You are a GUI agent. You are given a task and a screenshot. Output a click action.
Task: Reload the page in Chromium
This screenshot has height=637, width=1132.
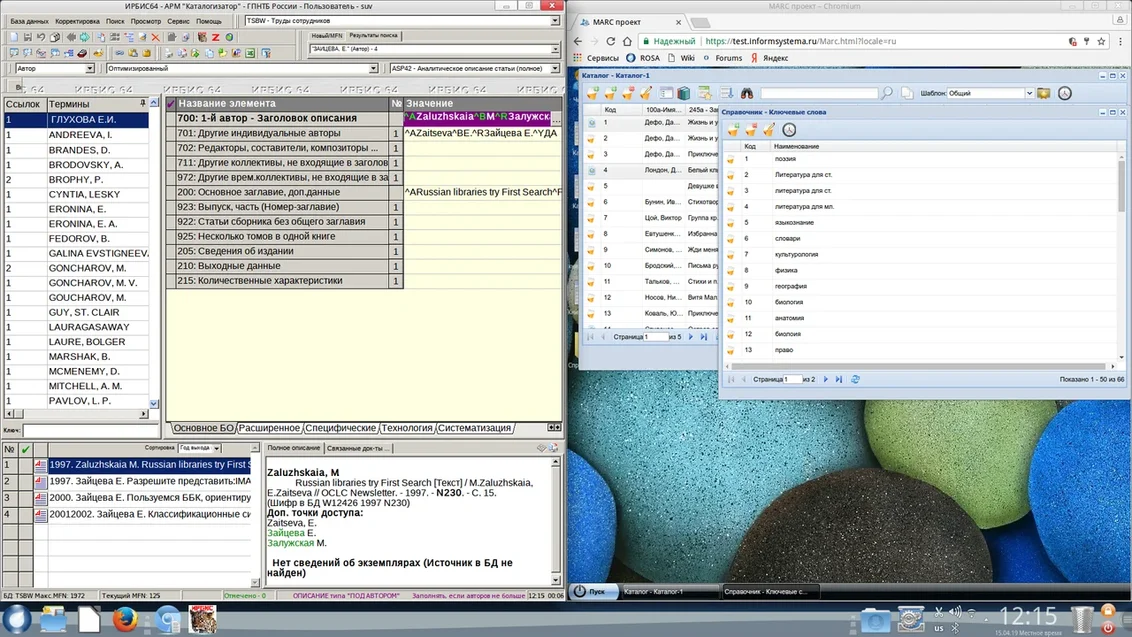[611, 41]
